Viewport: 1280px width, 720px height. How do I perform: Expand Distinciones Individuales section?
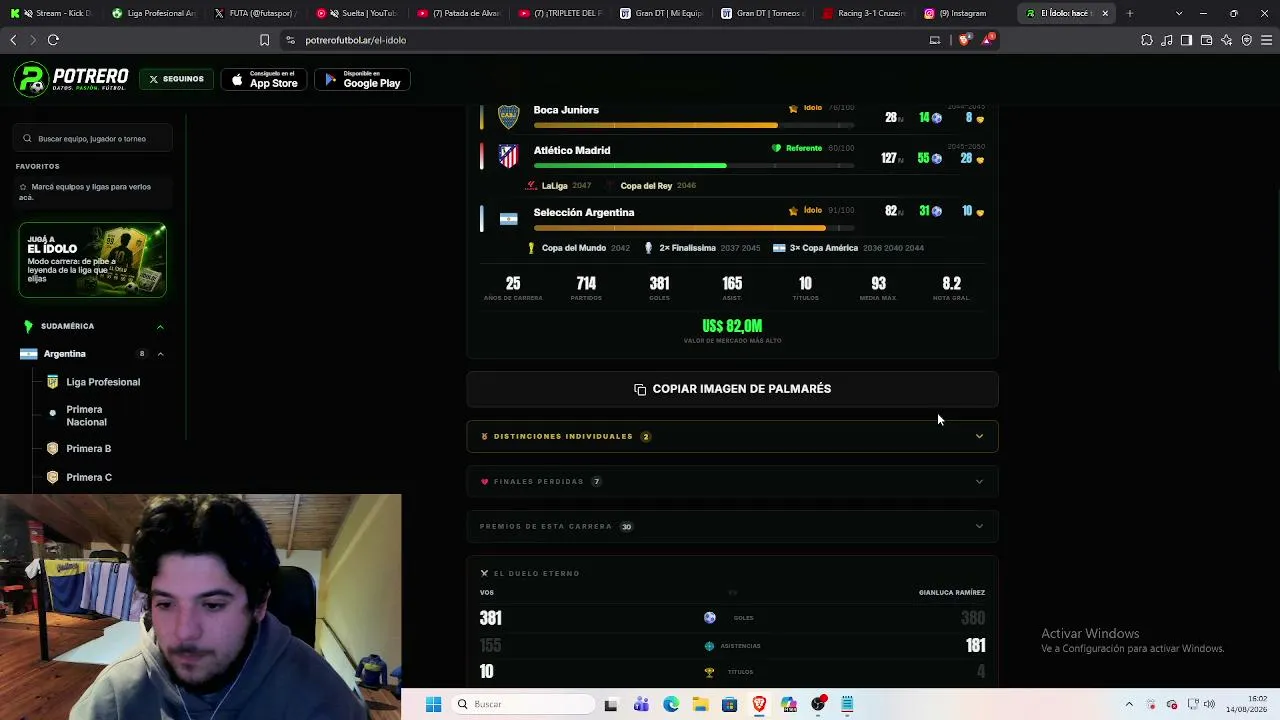(732, 436)
